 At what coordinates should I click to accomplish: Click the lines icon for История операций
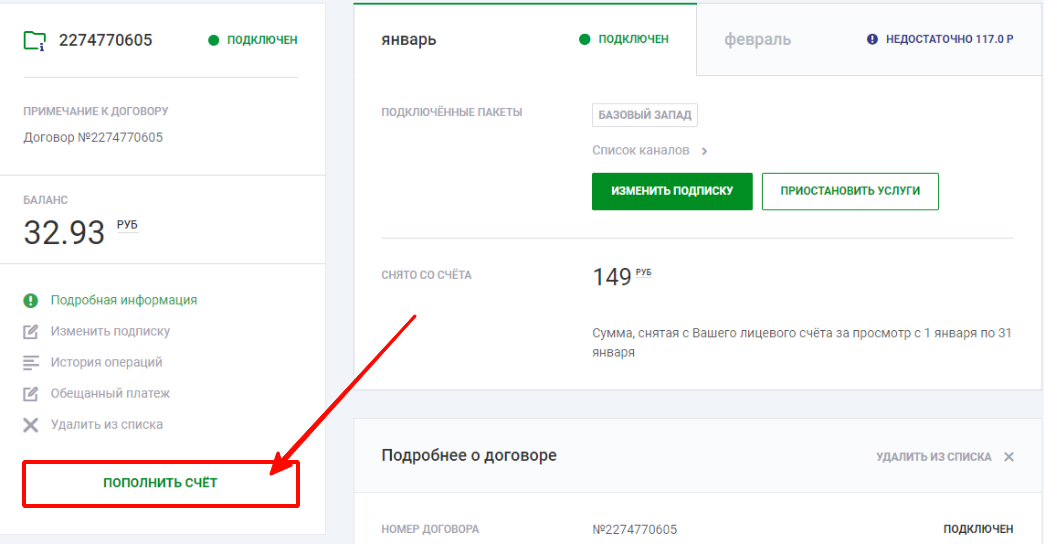[x=31, y=362]
